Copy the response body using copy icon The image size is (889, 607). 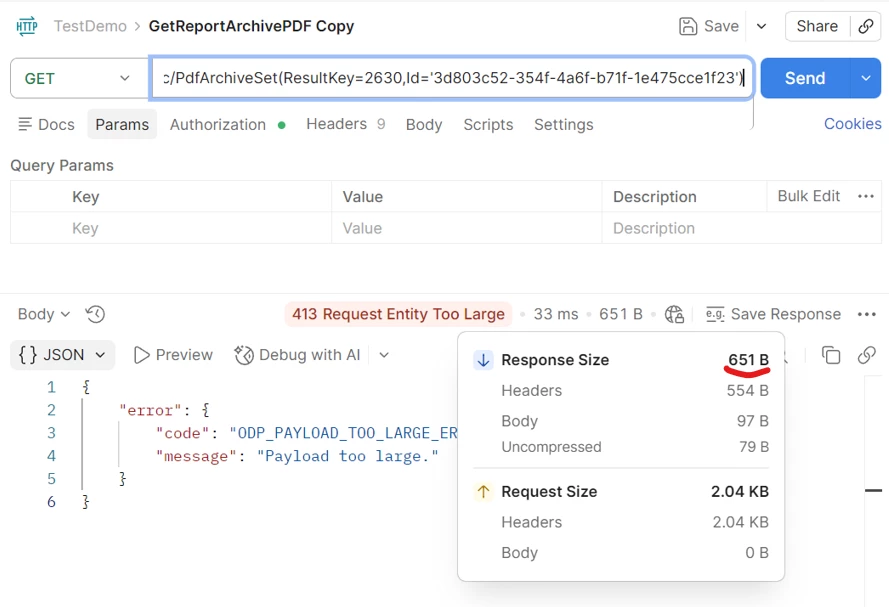coord(831,355)
